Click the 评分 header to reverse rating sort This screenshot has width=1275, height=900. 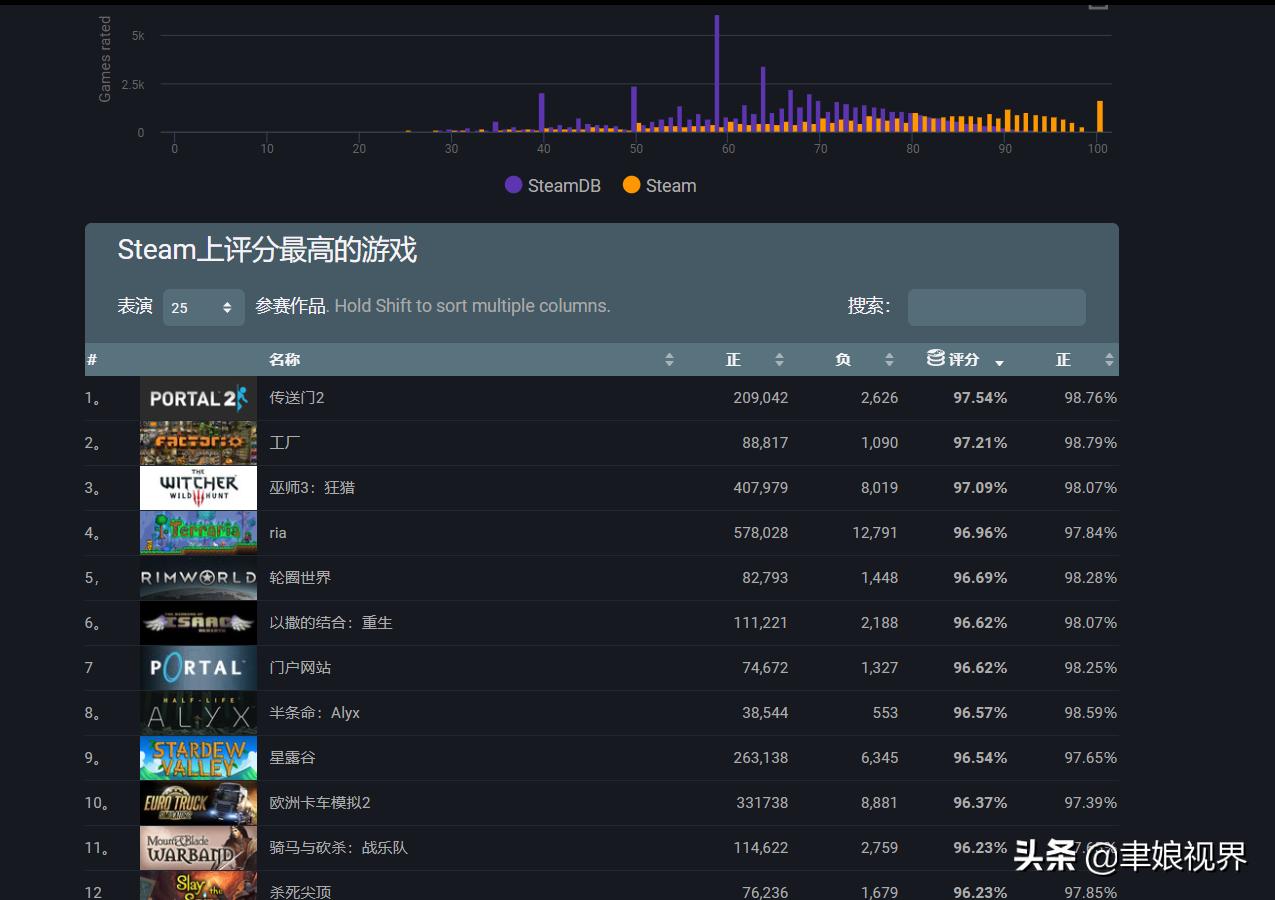pos(962,359)
